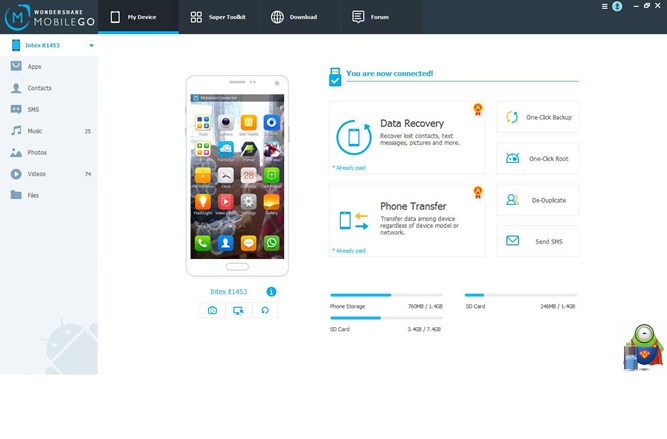Click the screen mirroring icon
This screenshot has width=667, height=439.
click(x=239, y=310)
